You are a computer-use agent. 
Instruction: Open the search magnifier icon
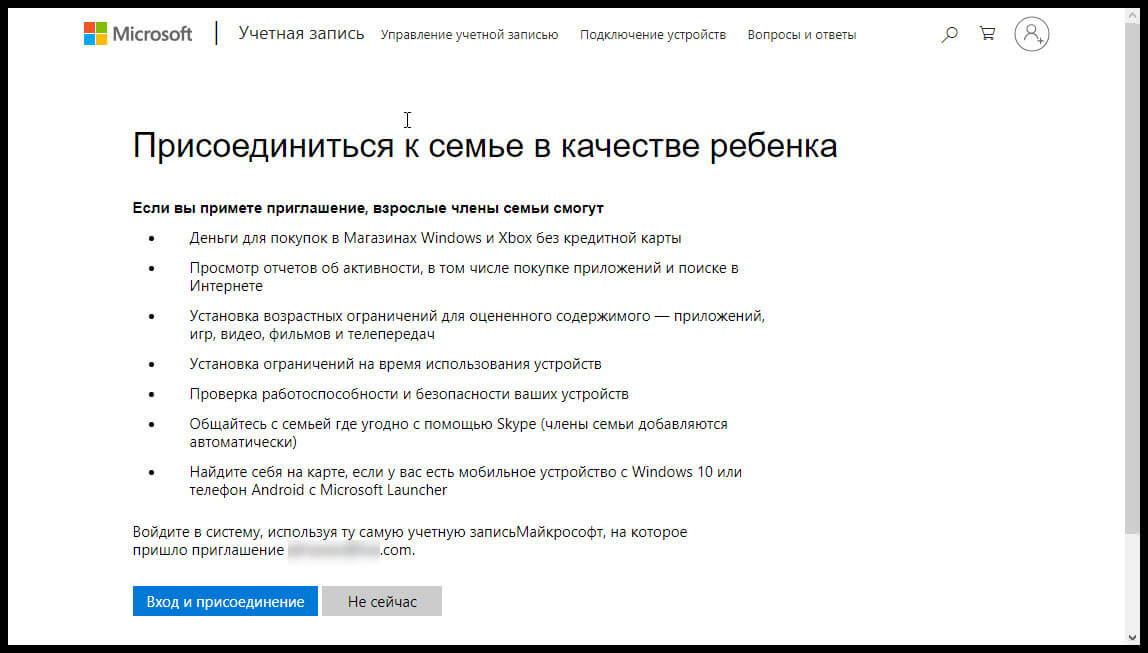(950, 34)
